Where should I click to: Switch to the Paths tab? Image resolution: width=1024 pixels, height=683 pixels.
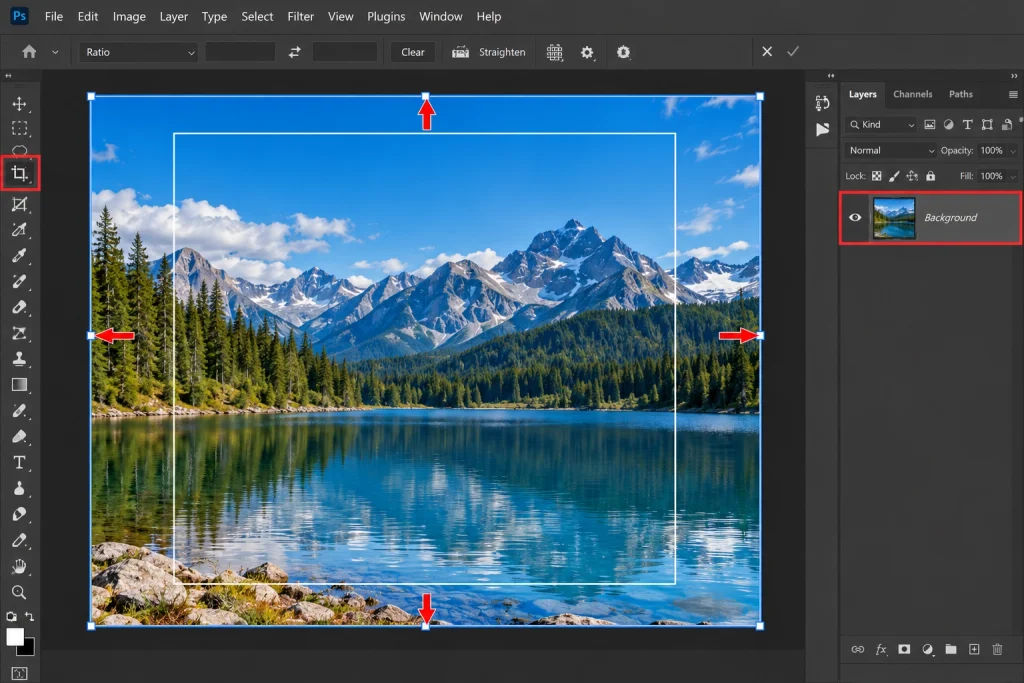(x=961, y=94)
